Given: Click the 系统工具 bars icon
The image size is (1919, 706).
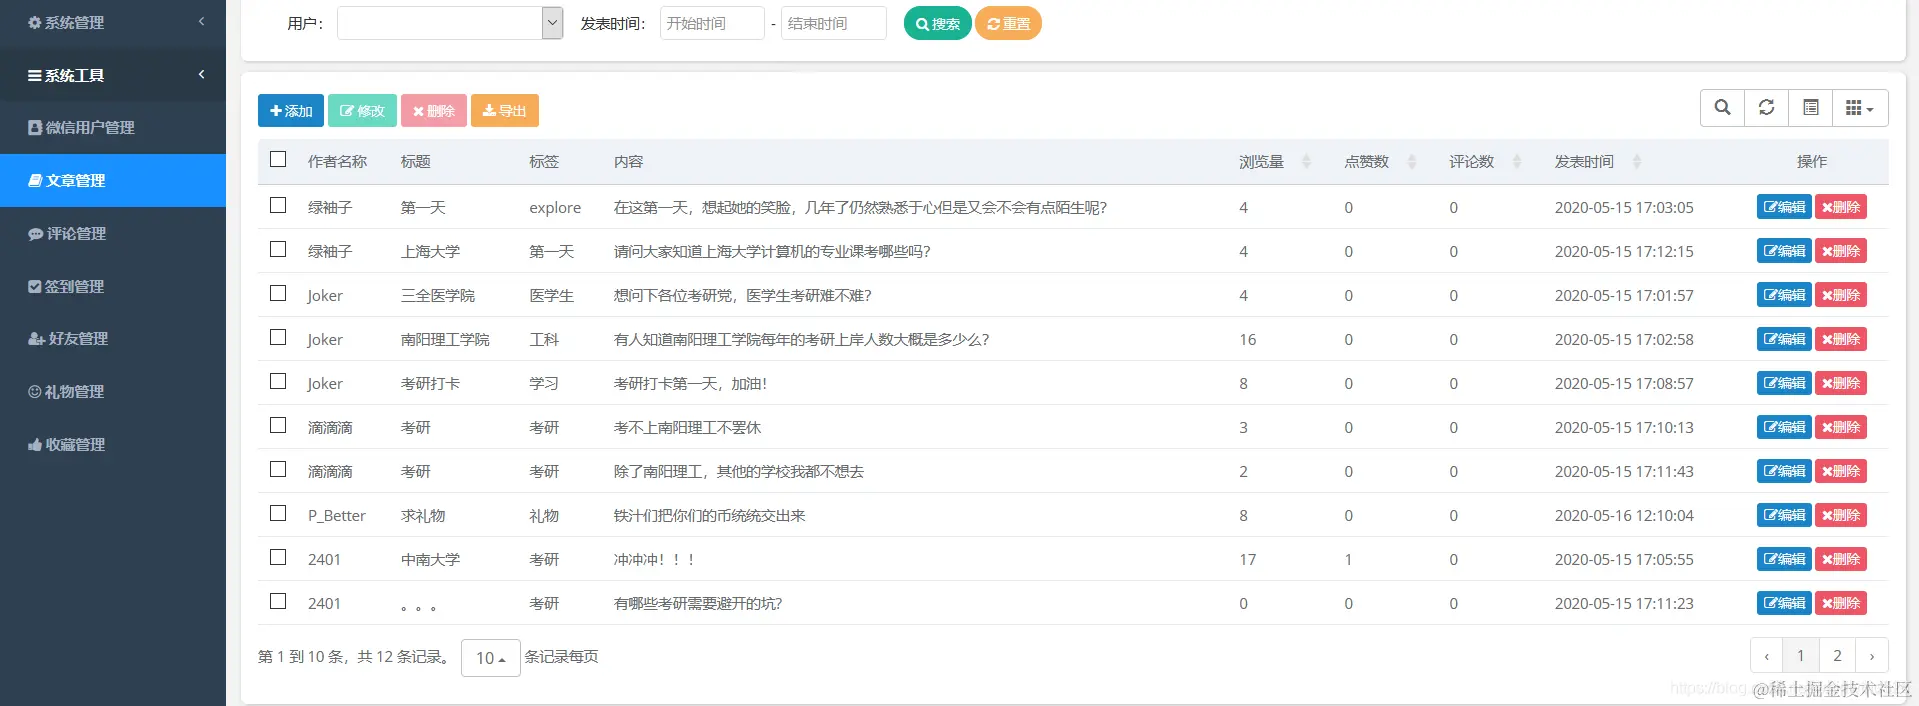Looking at the screenshot, I should [x=35, y=75].
